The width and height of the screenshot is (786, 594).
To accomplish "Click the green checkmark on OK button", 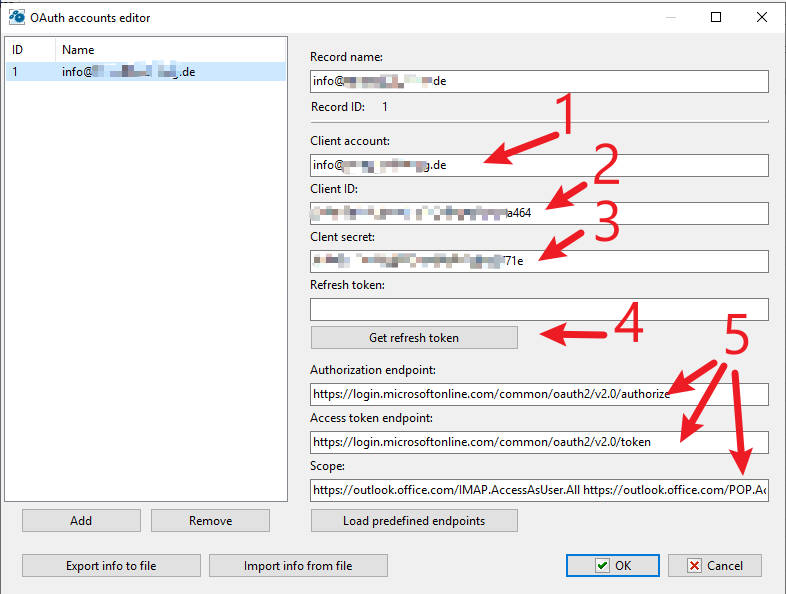I will [602, 566].
